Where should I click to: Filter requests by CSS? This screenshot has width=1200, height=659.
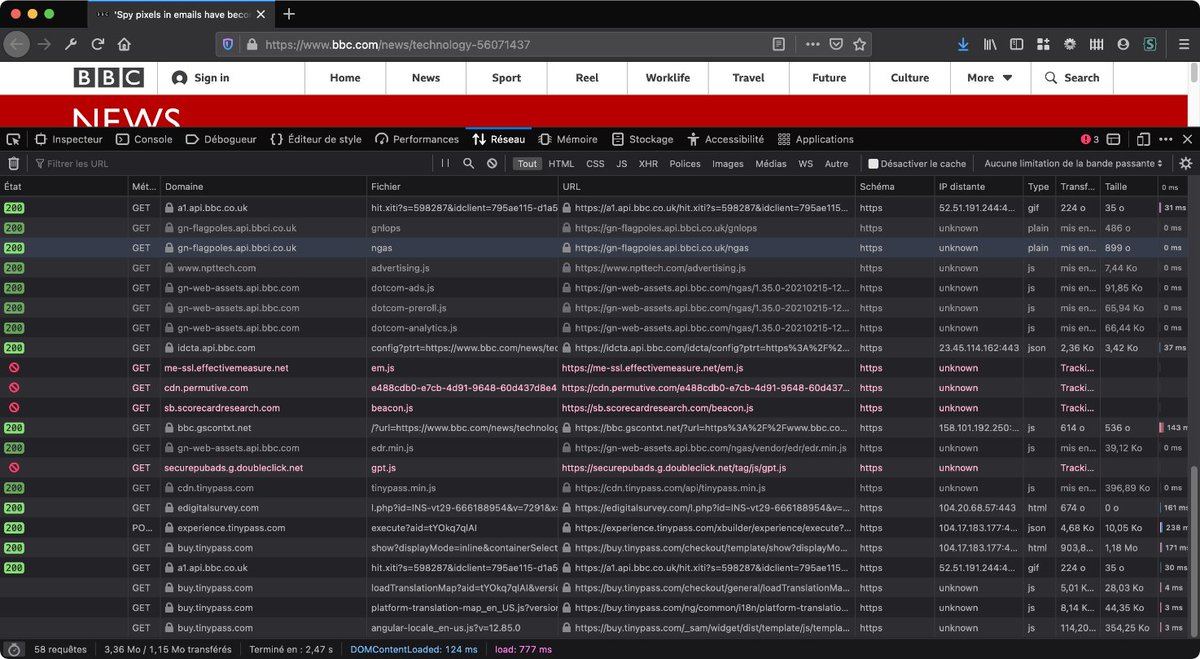tap(595, 164)
